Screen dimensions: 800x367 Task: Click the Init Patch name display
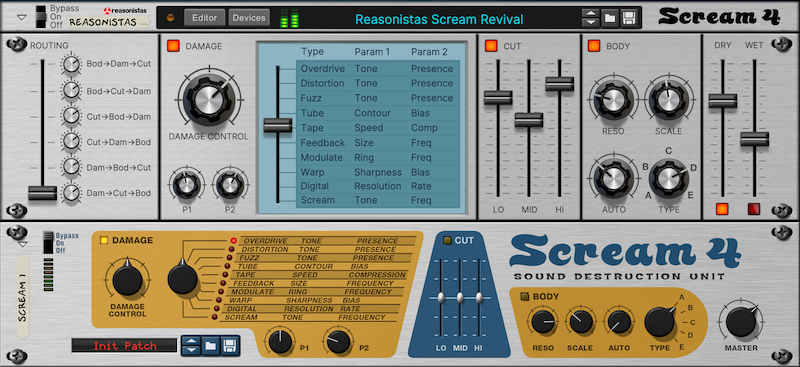[x=124, y=346]
